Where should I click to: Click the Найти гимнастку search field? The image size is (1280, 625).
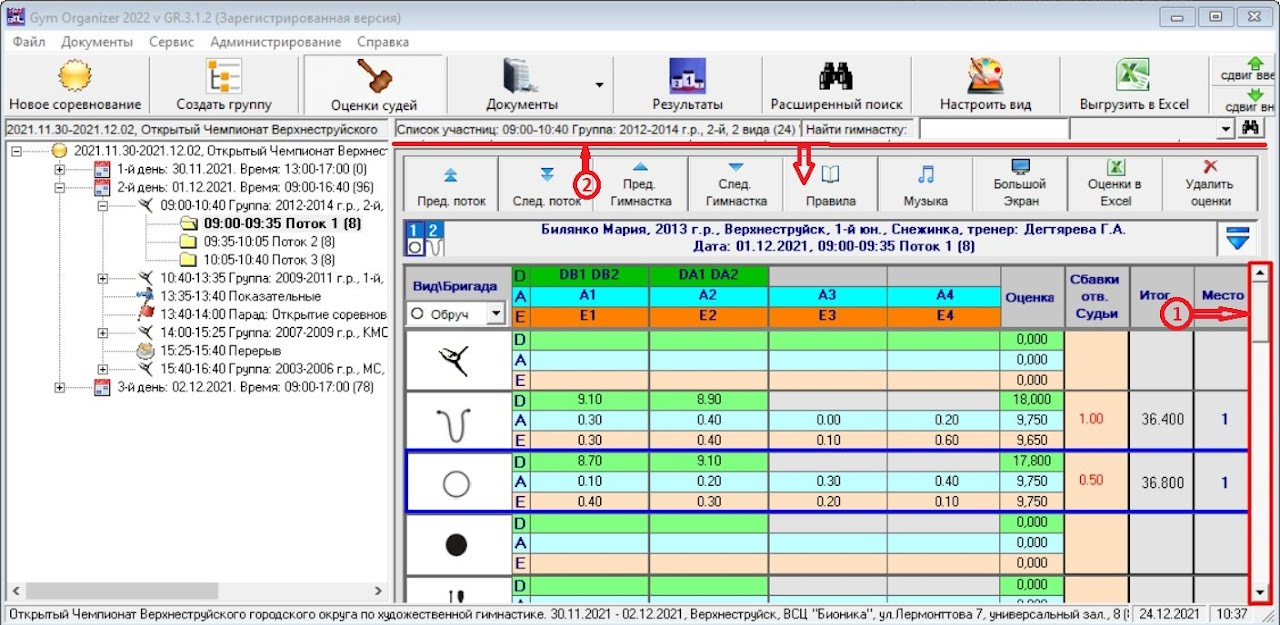tap(992, 129)
